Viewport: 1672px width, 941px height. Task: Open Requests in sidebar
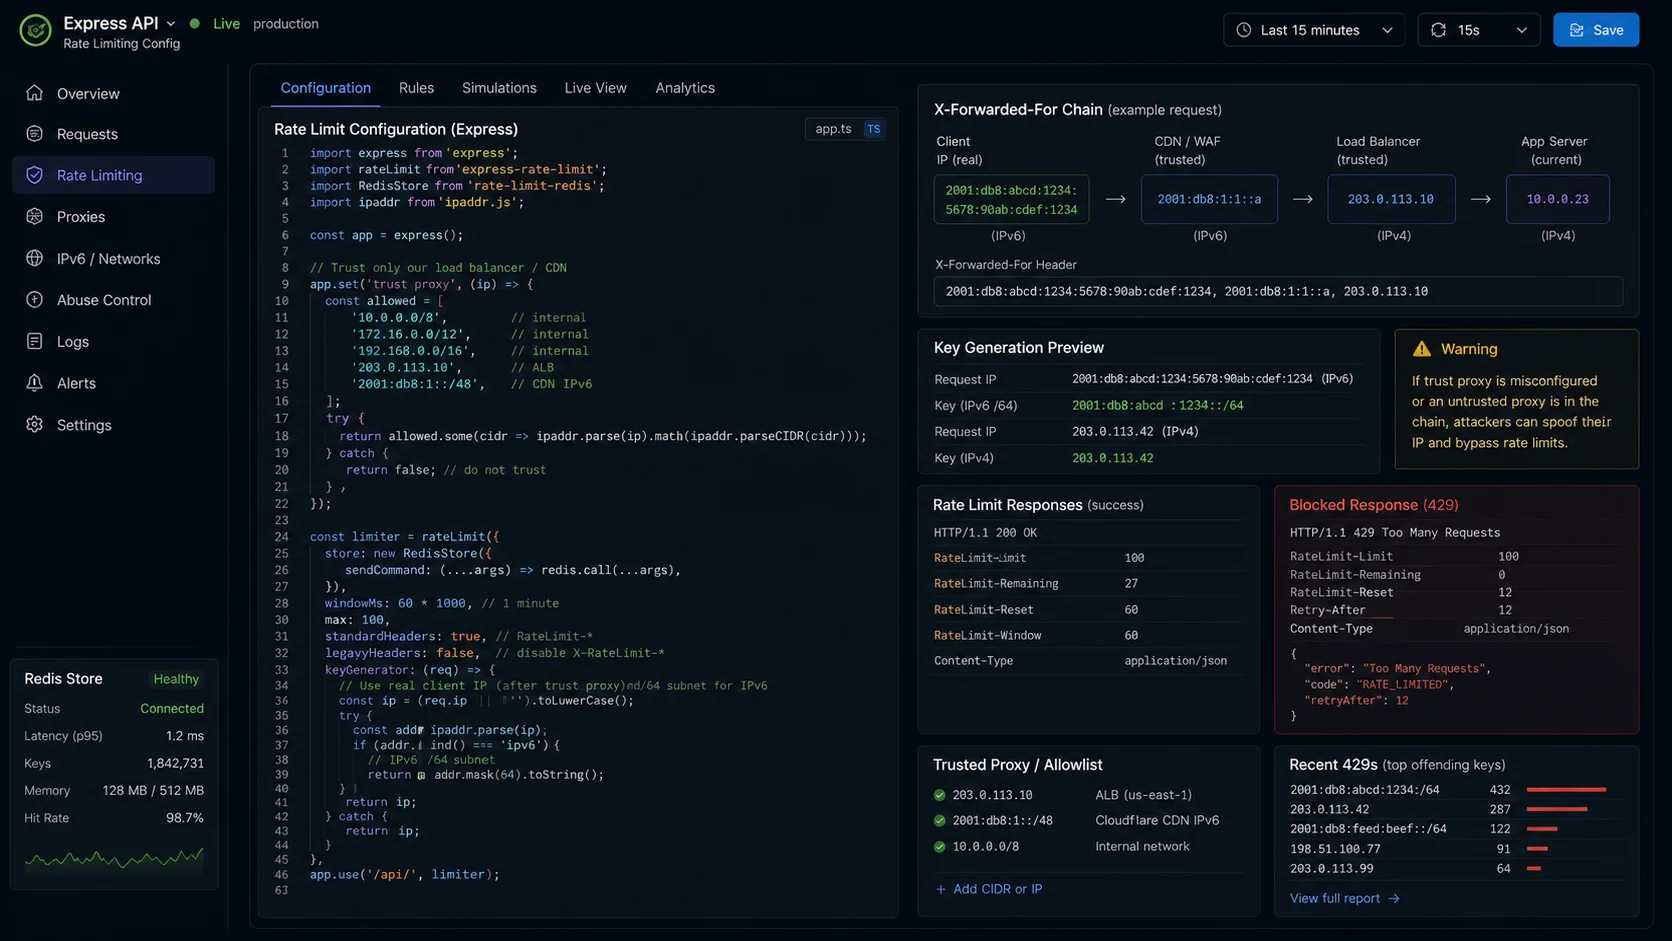113,134
